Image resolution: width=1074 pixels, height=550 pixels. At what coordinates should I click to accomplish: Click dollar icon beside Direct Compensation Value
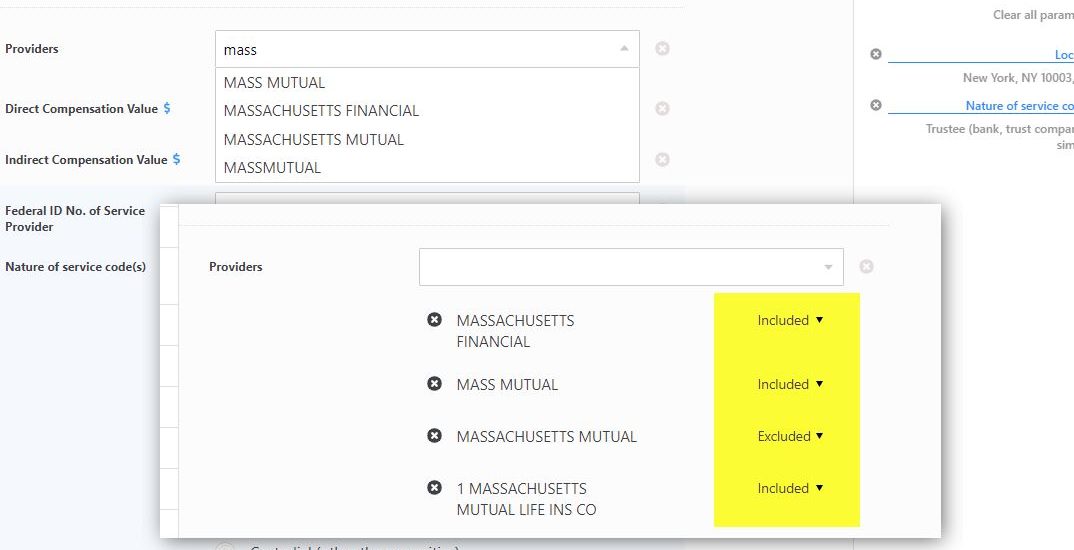click(167, 108)
